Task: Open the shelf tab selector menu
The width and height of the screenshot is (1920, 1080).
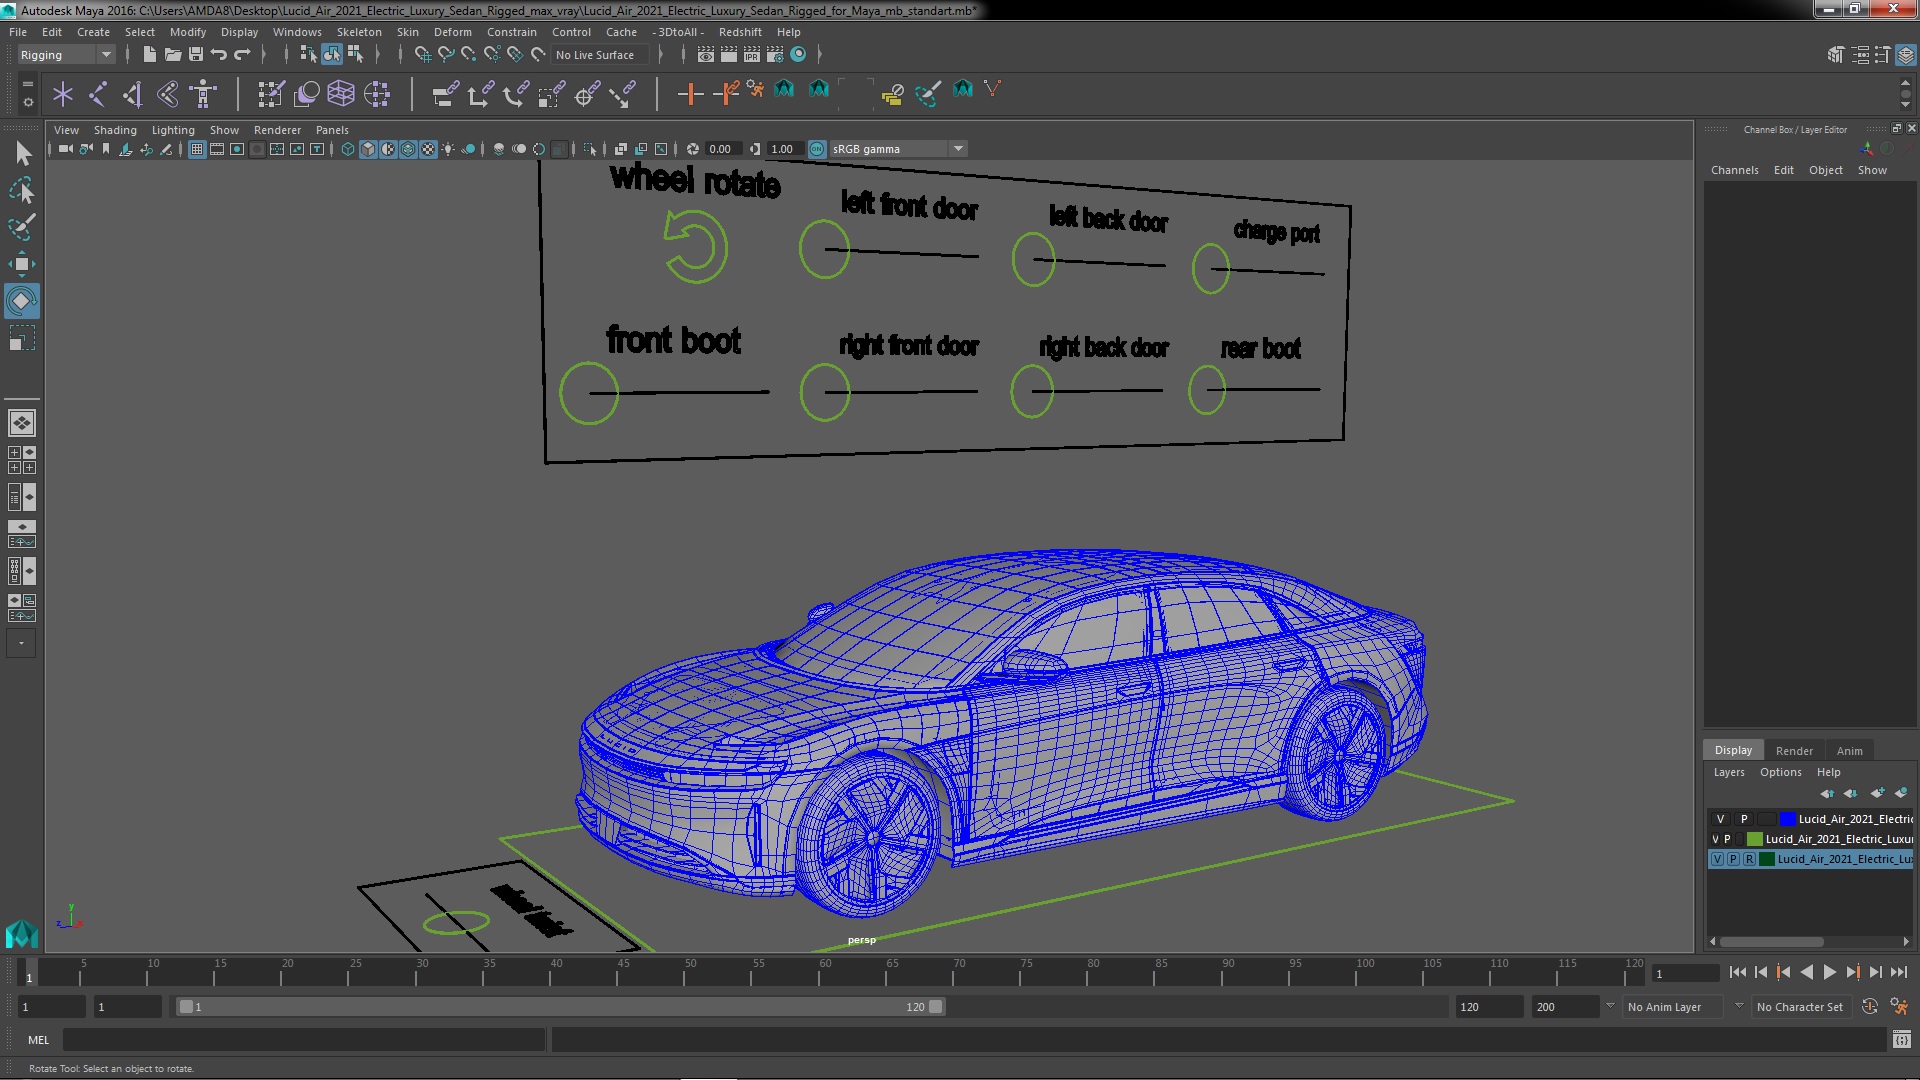Action: pyautogui.click(x=28, y=84)
